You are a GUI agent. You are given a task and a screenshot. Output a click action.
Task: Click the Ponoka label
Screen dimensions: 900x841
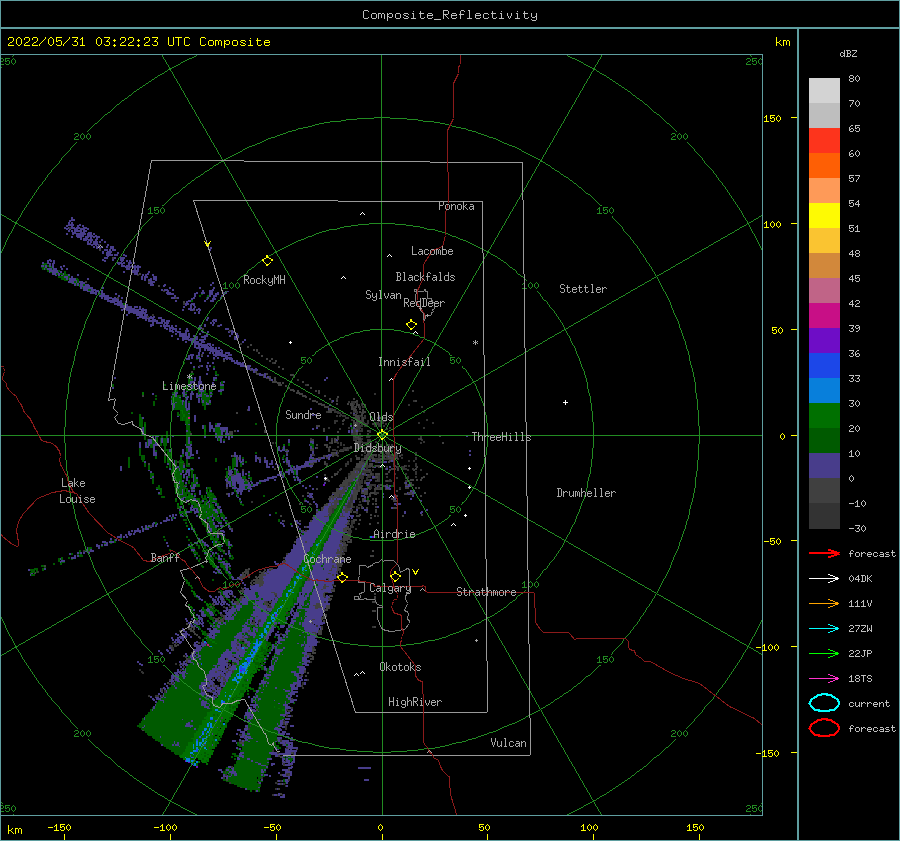tap(456, 206)
